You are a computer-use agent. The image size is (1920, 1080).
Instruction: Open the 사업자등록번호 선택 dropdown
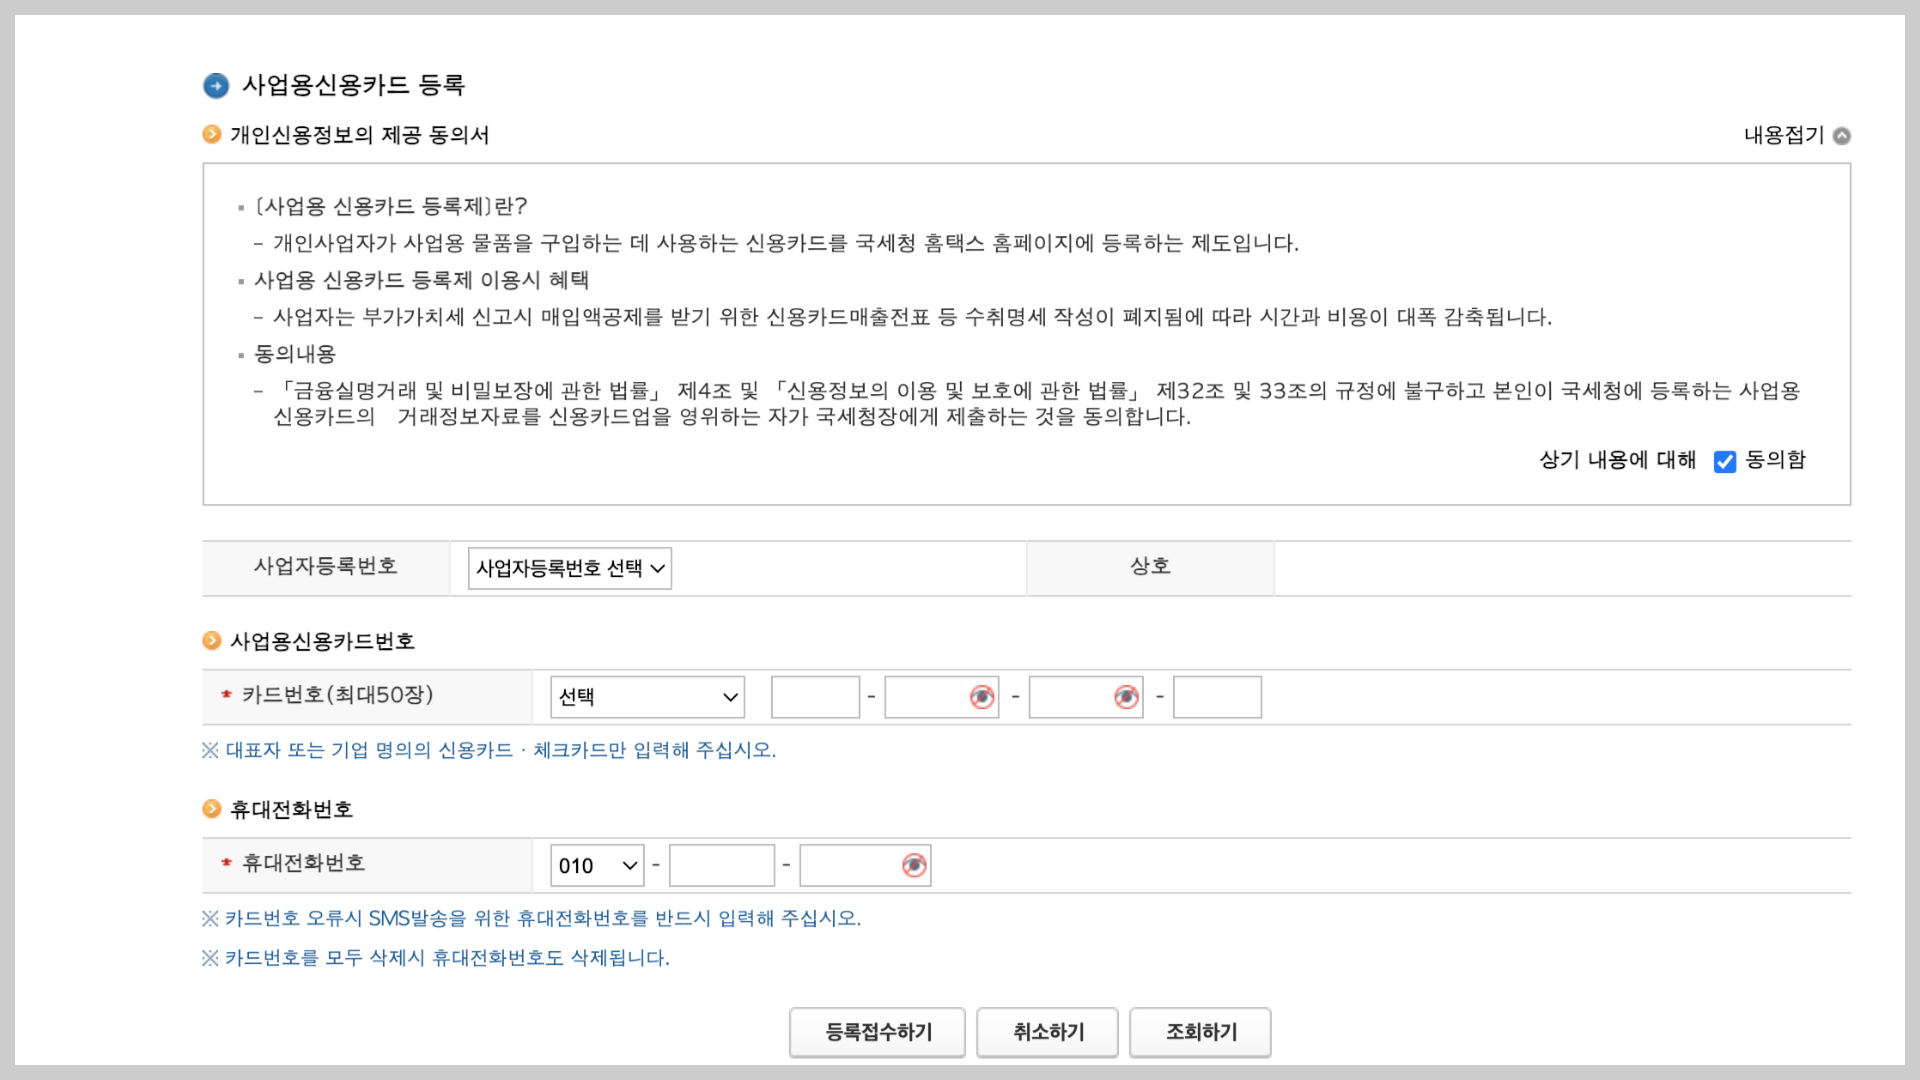click(x=569, y=568)
